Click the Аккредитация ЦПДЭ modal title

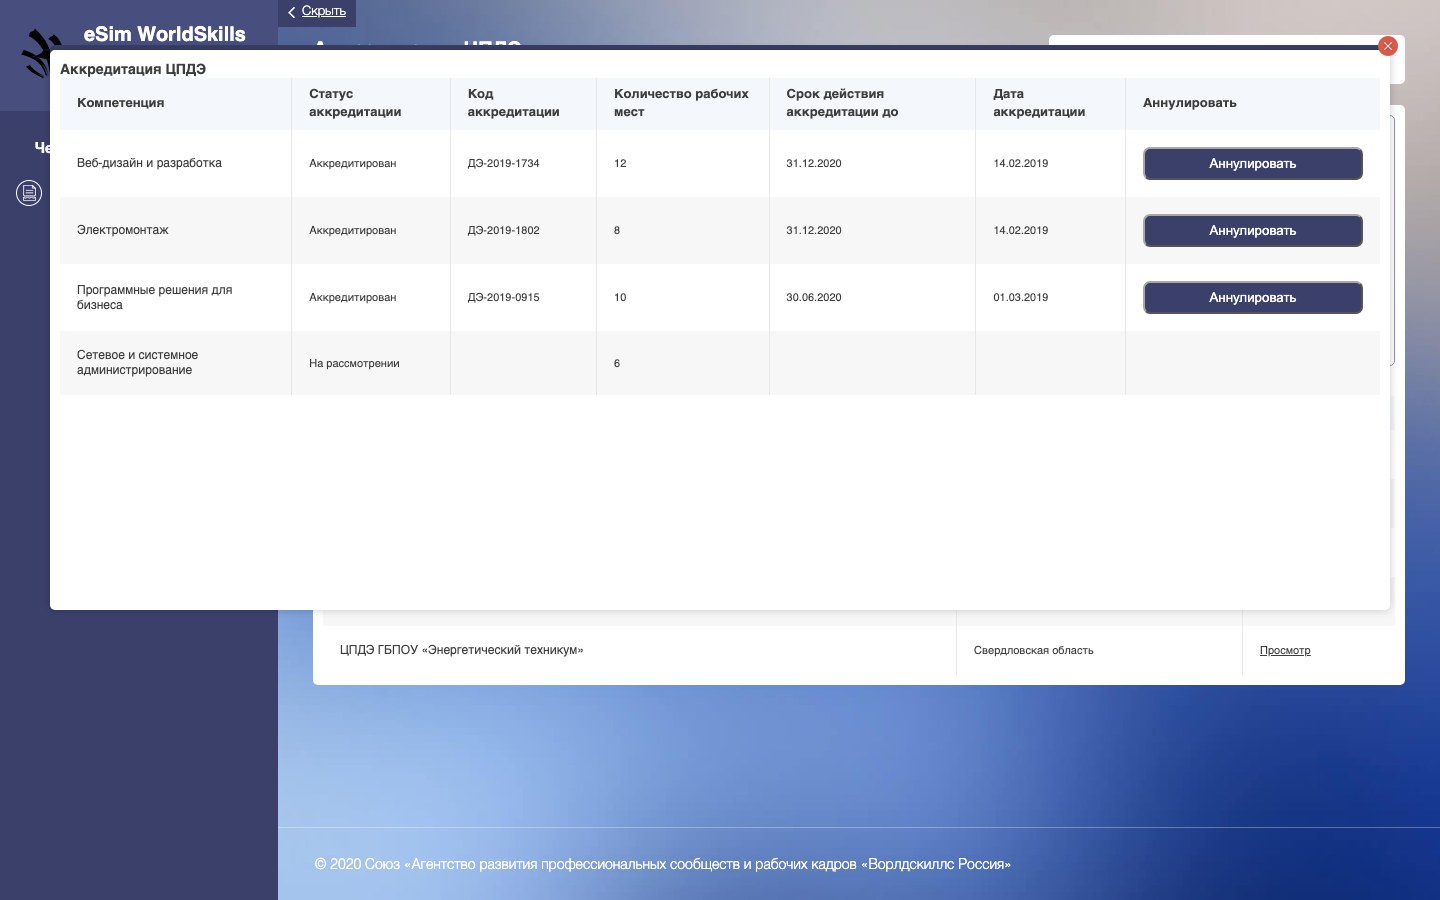pyautogui.click(x=133, y=69)
